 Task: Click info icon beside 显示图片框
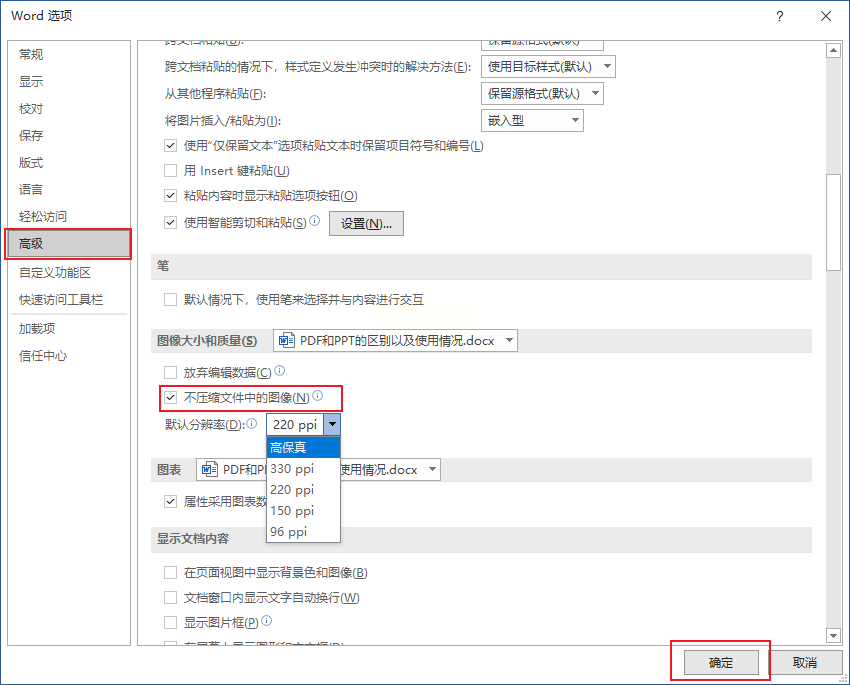click(267, 621)
